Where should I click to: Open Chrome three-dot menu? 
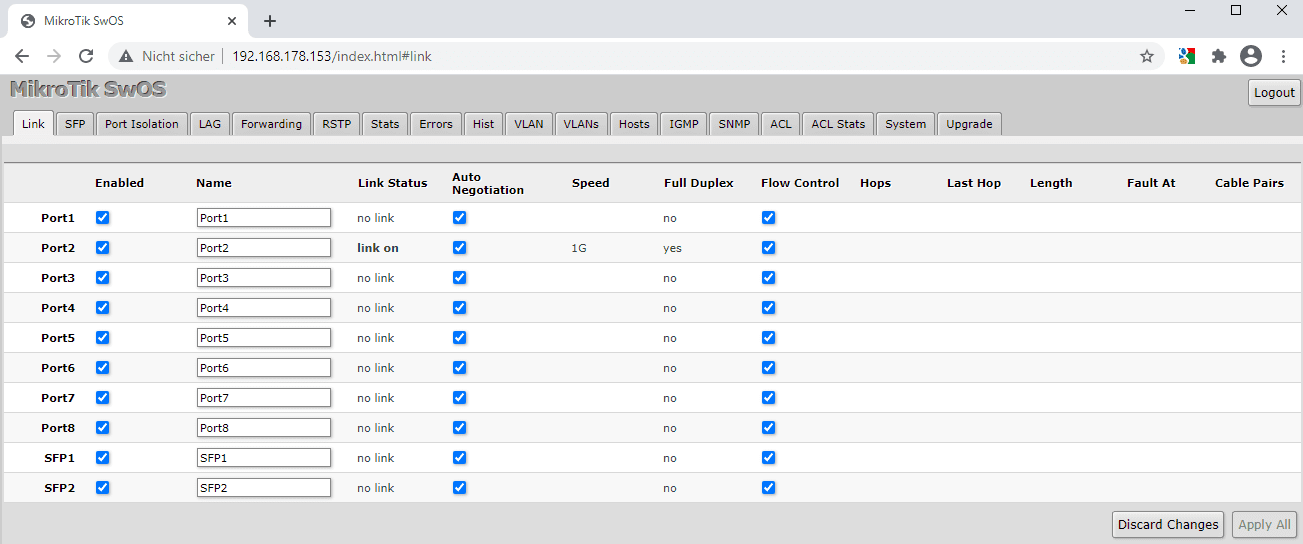pos(1283,57)
